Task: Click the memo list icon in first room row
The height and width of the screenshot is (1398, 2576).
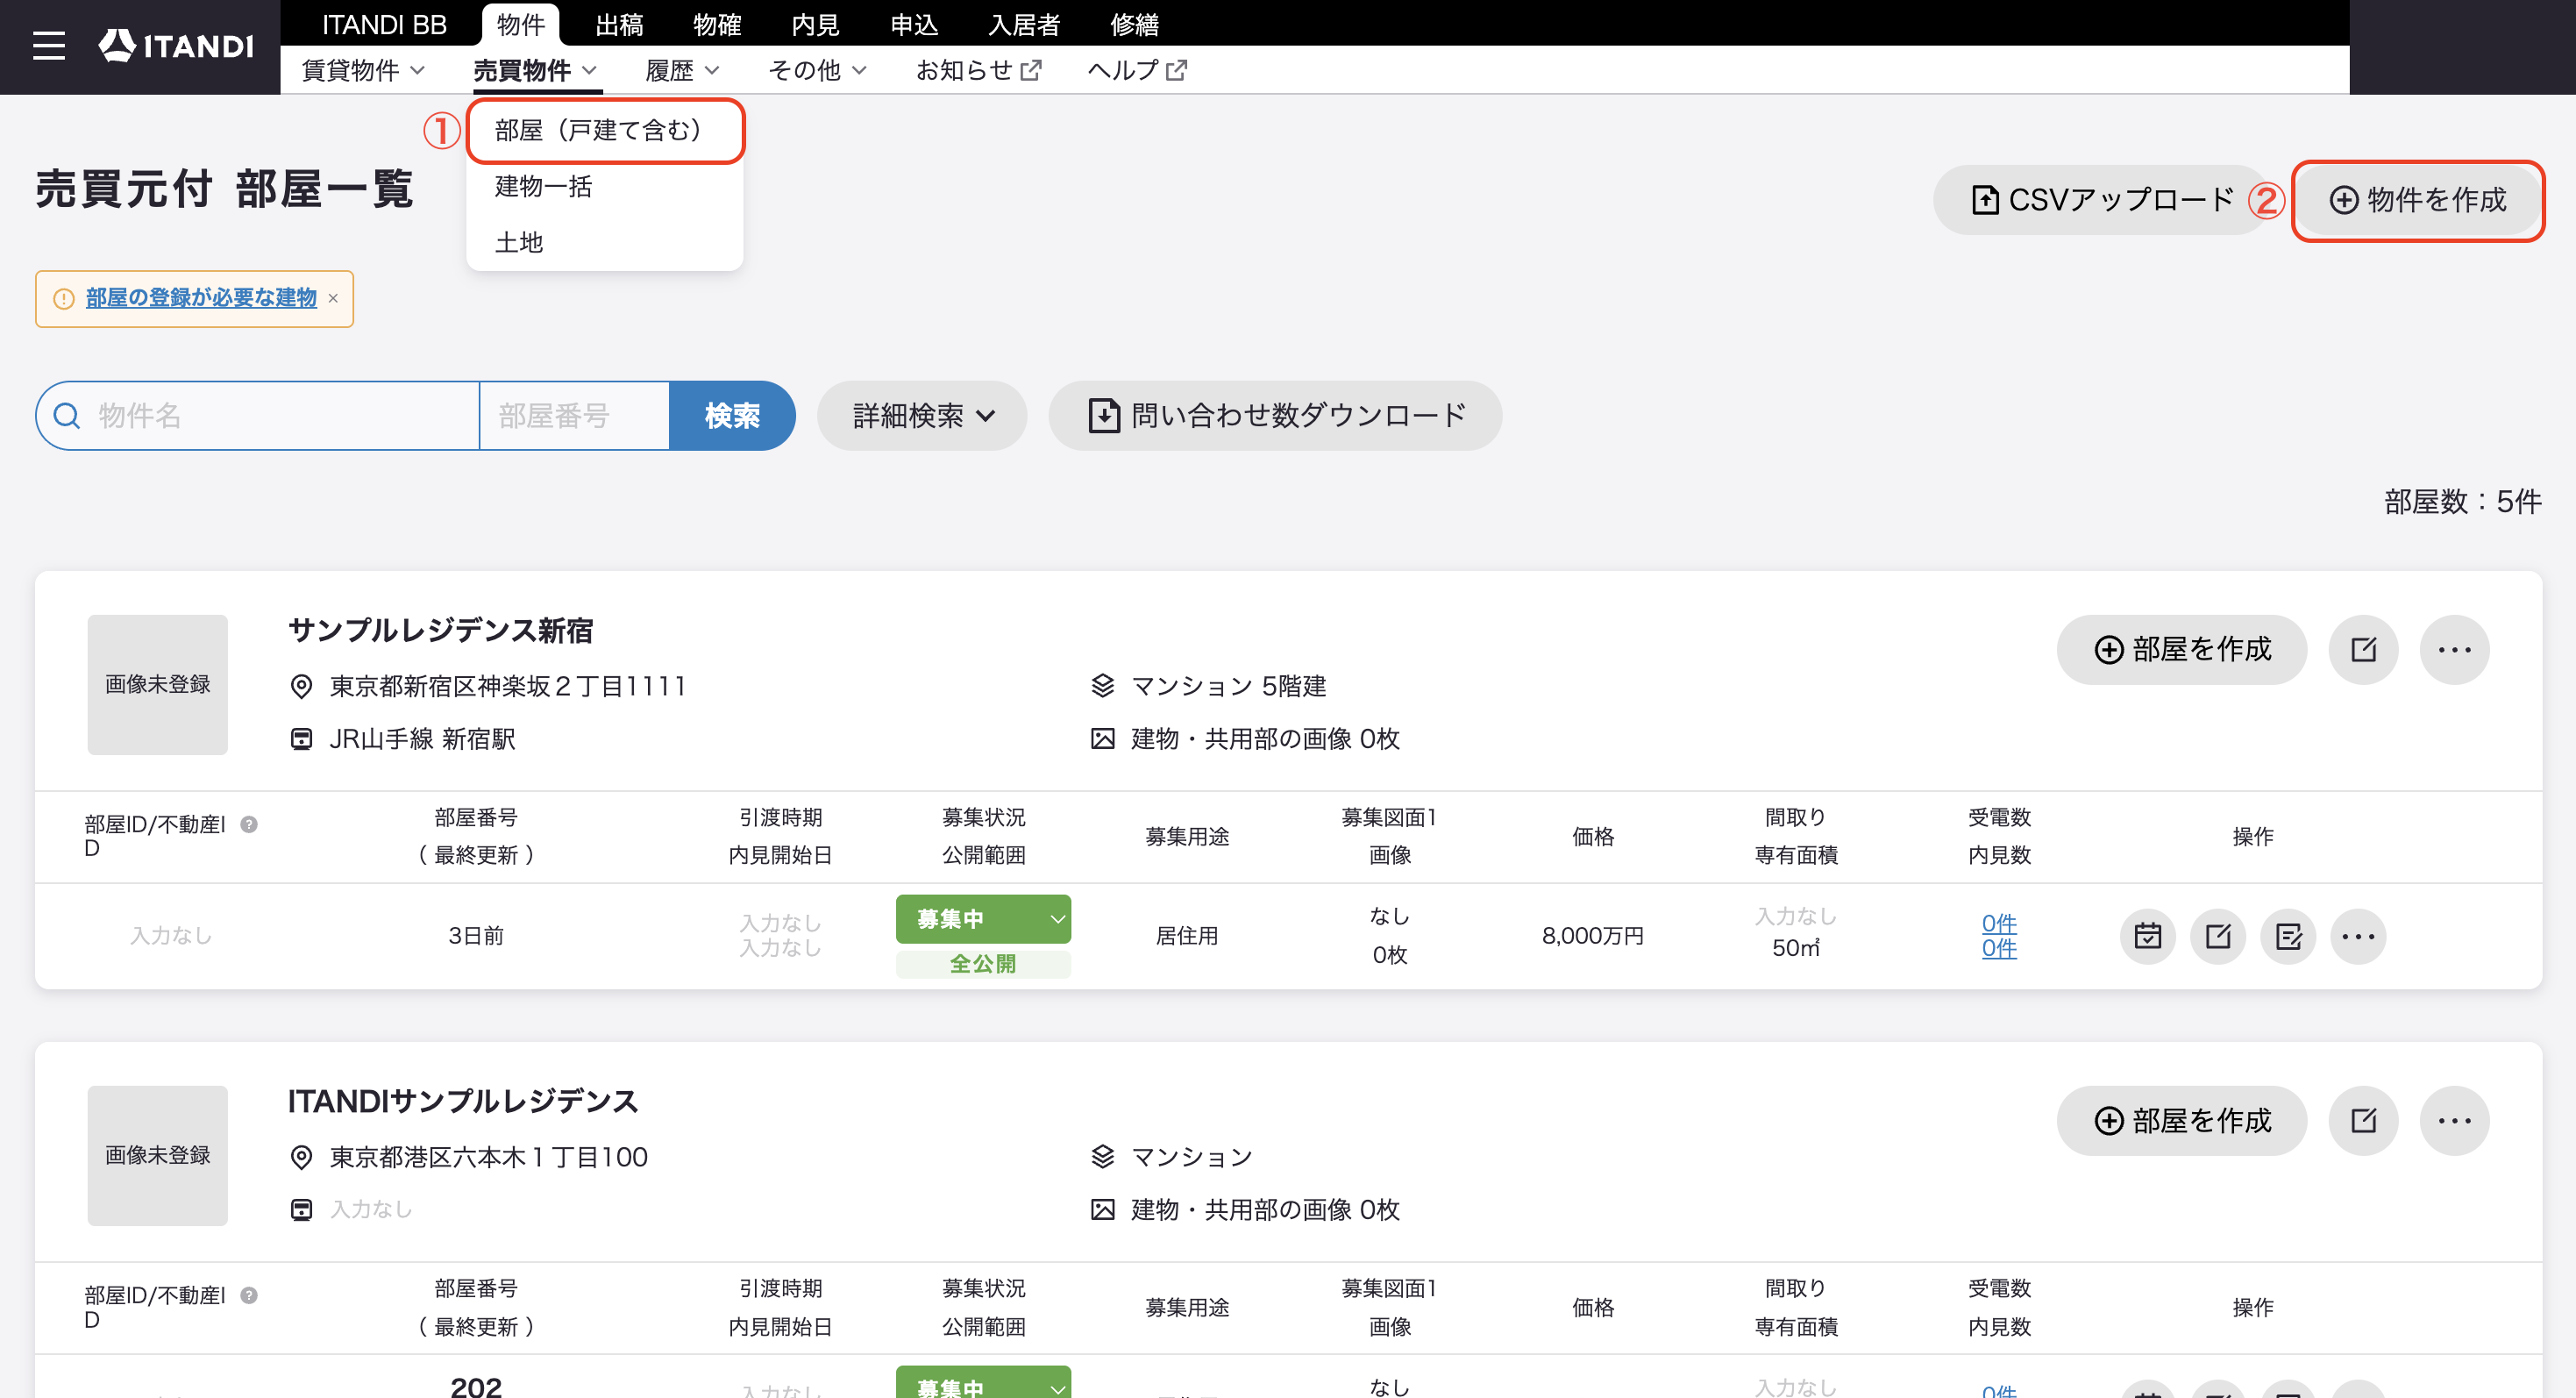Action: coord(2288,936)
